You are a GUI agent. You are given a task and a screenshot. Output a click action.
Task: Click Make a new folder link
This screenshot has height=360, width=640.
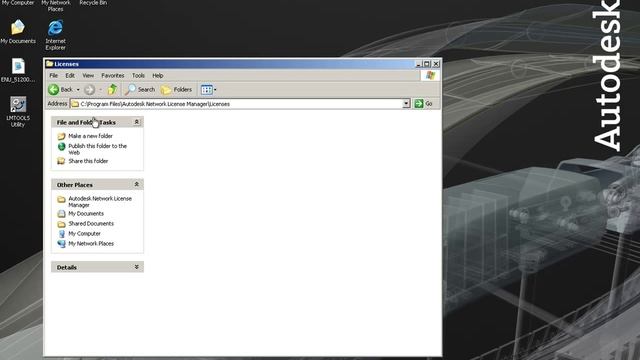[x=90, y=136]
